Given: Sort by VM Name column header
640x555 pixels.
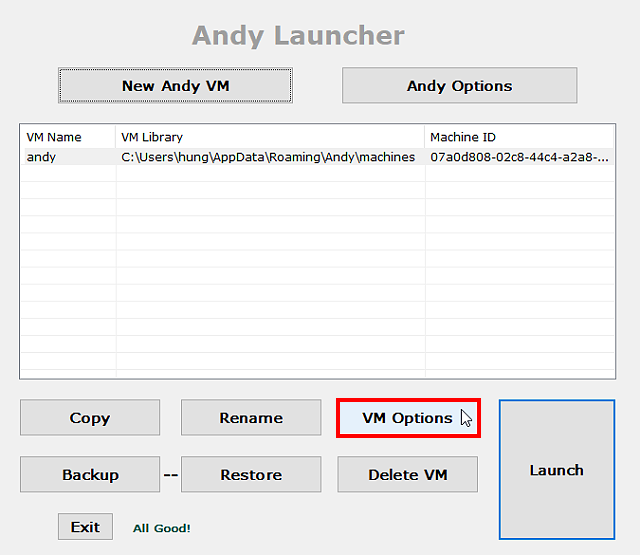Looking at the screenshot, I should point(69,137).
